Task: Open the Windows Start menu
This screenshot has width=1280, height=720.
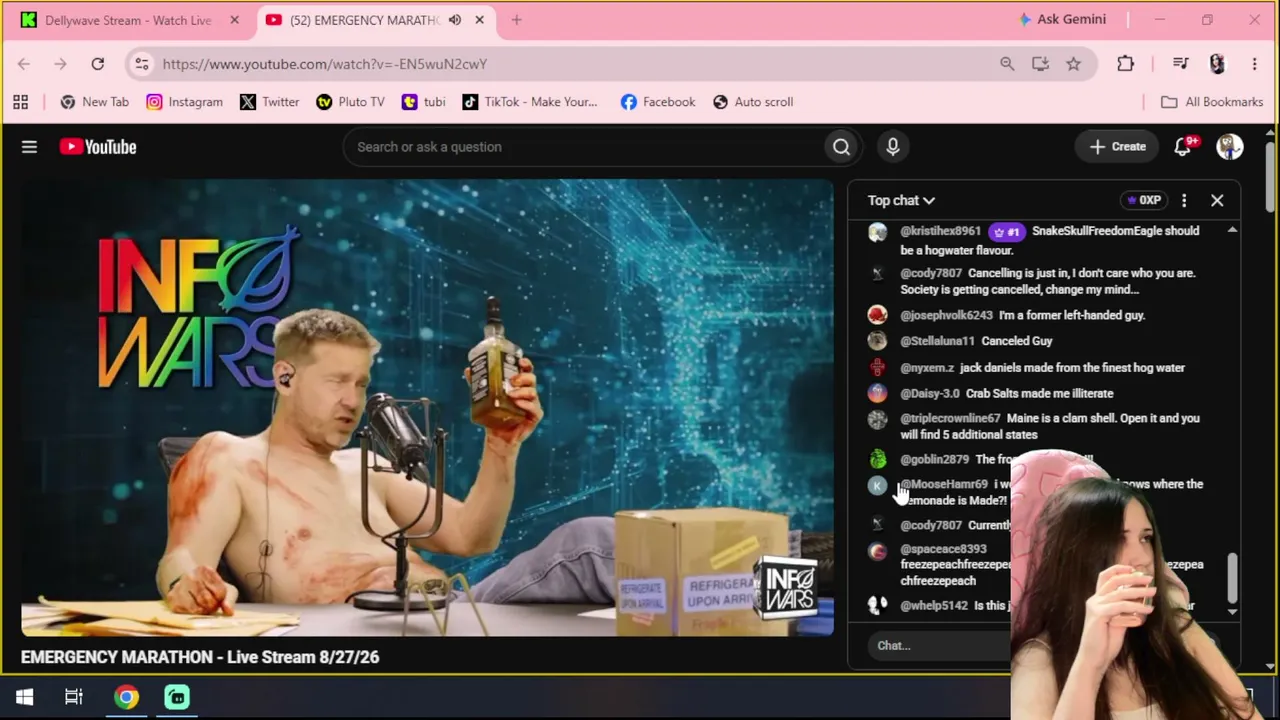Action: point(24,697)
